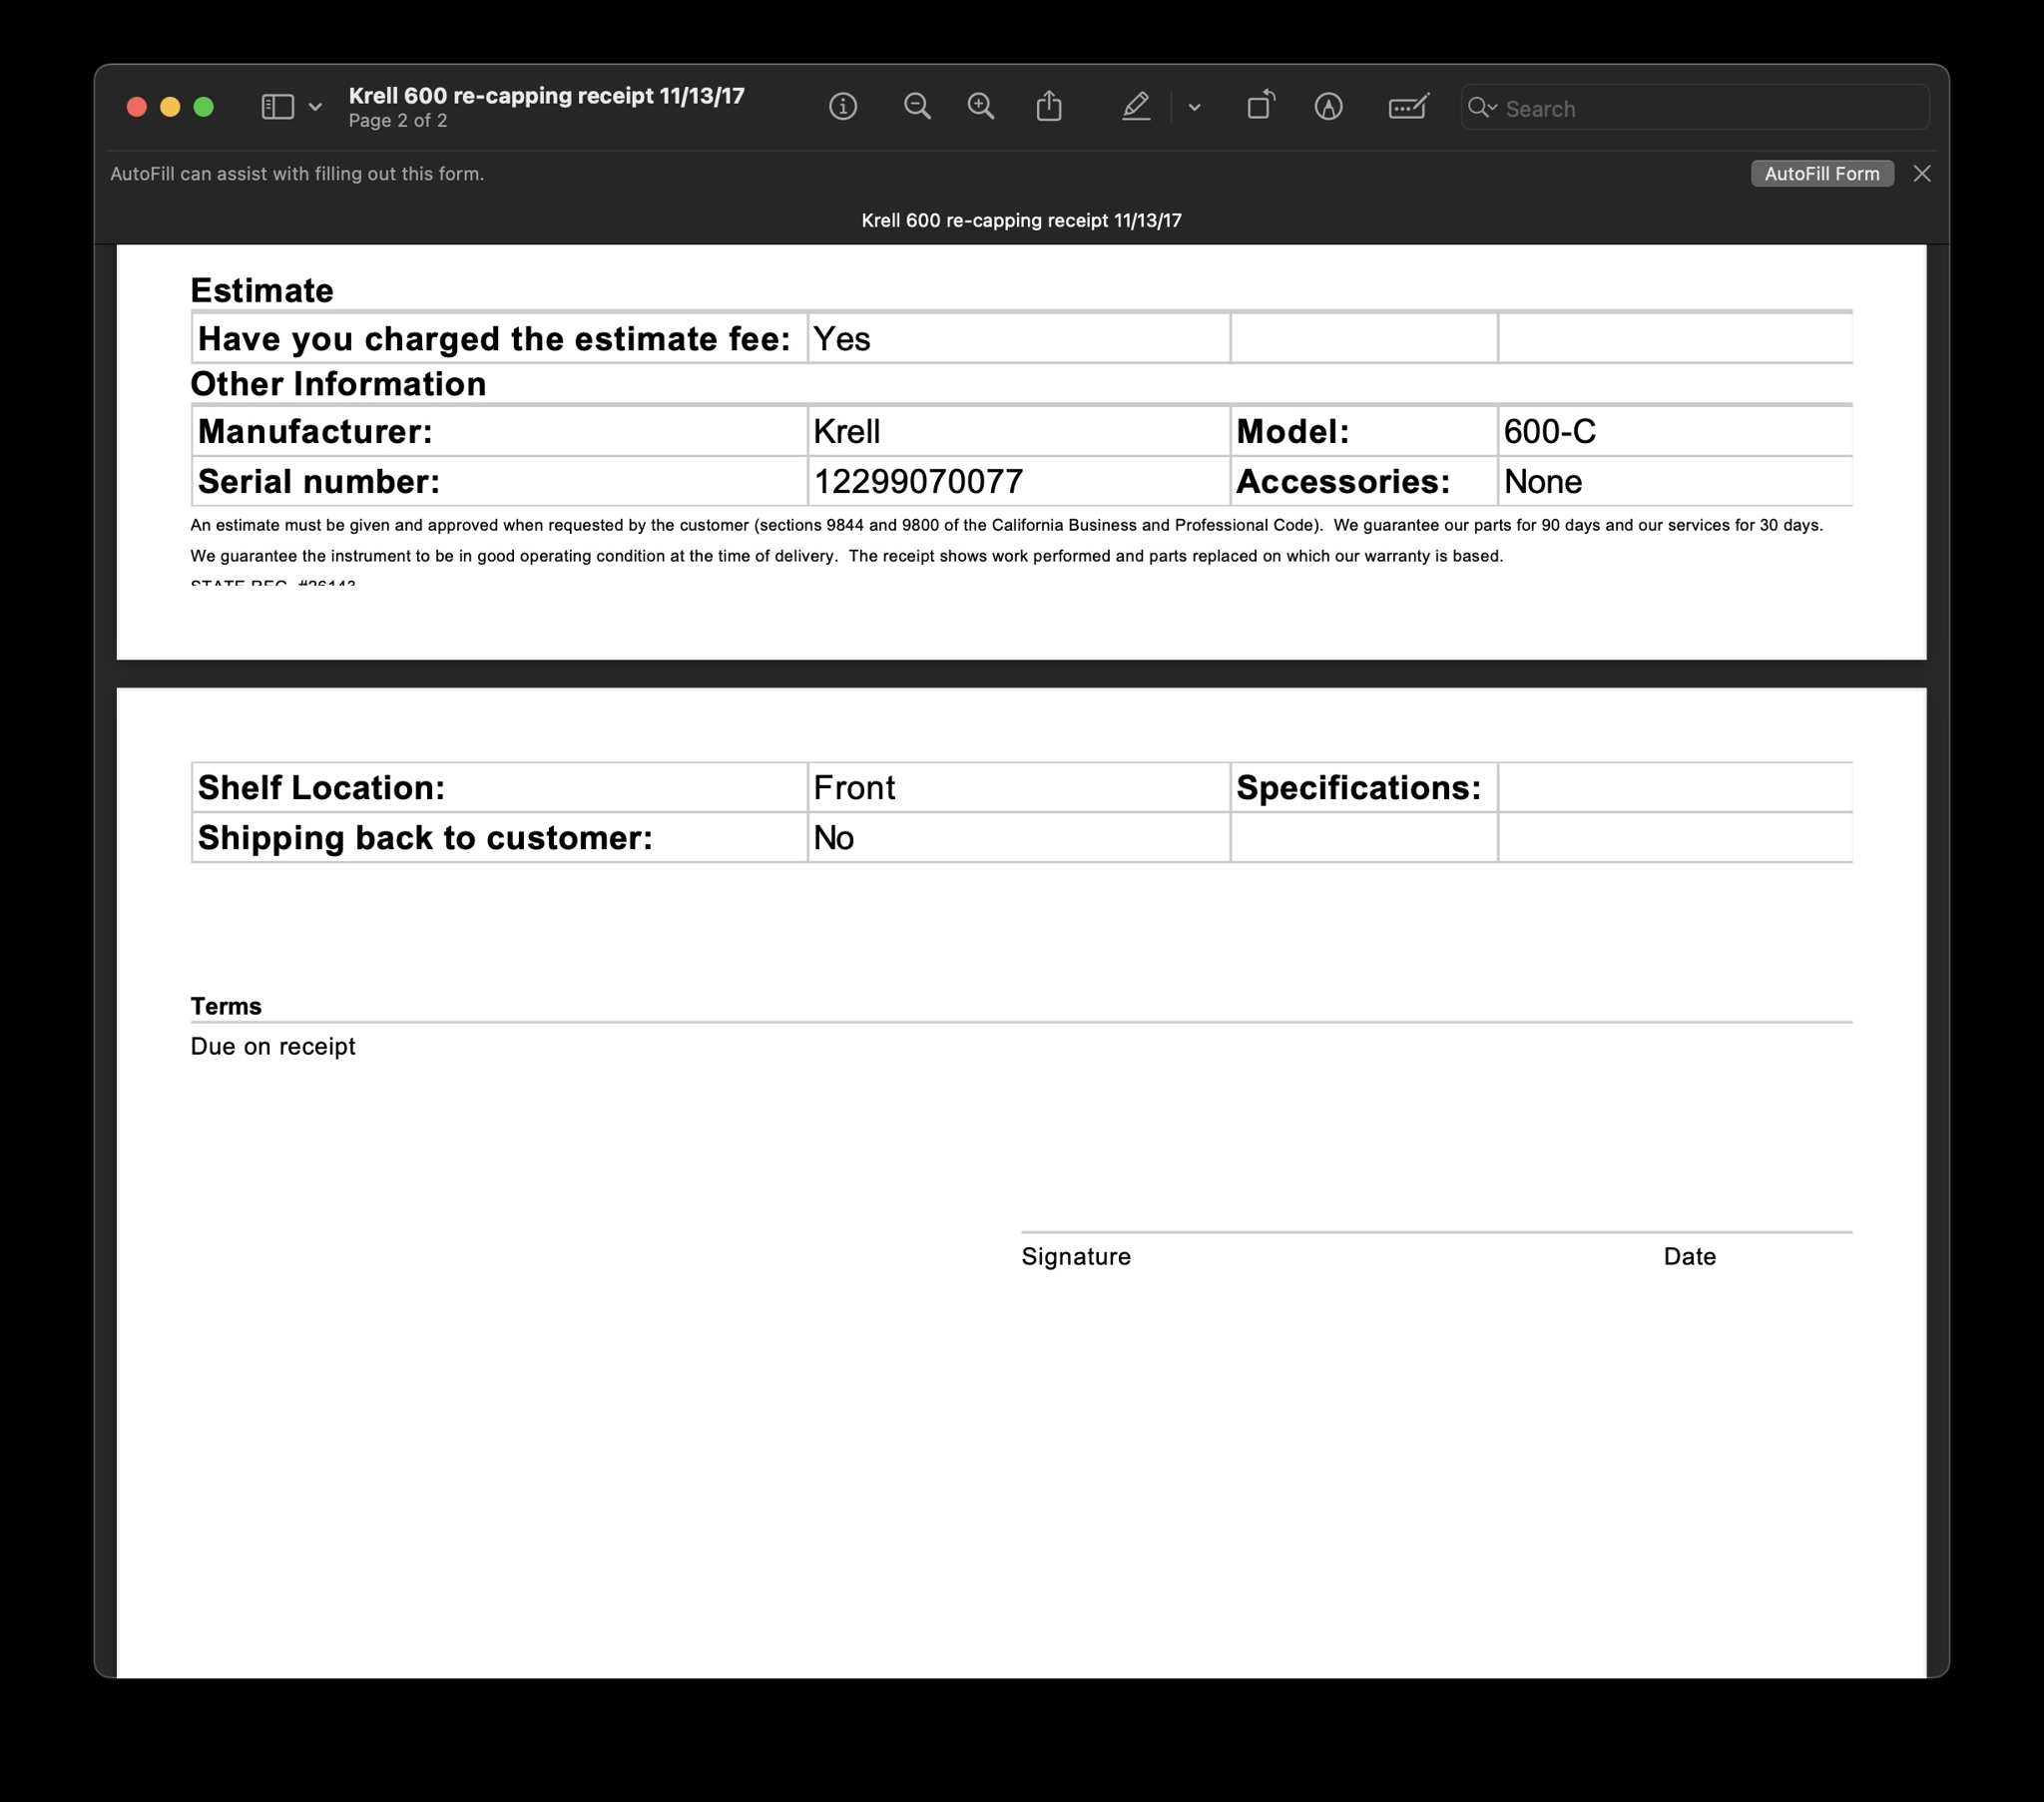
Task: Zoom out of the receipt page
Action: (917, 107)
